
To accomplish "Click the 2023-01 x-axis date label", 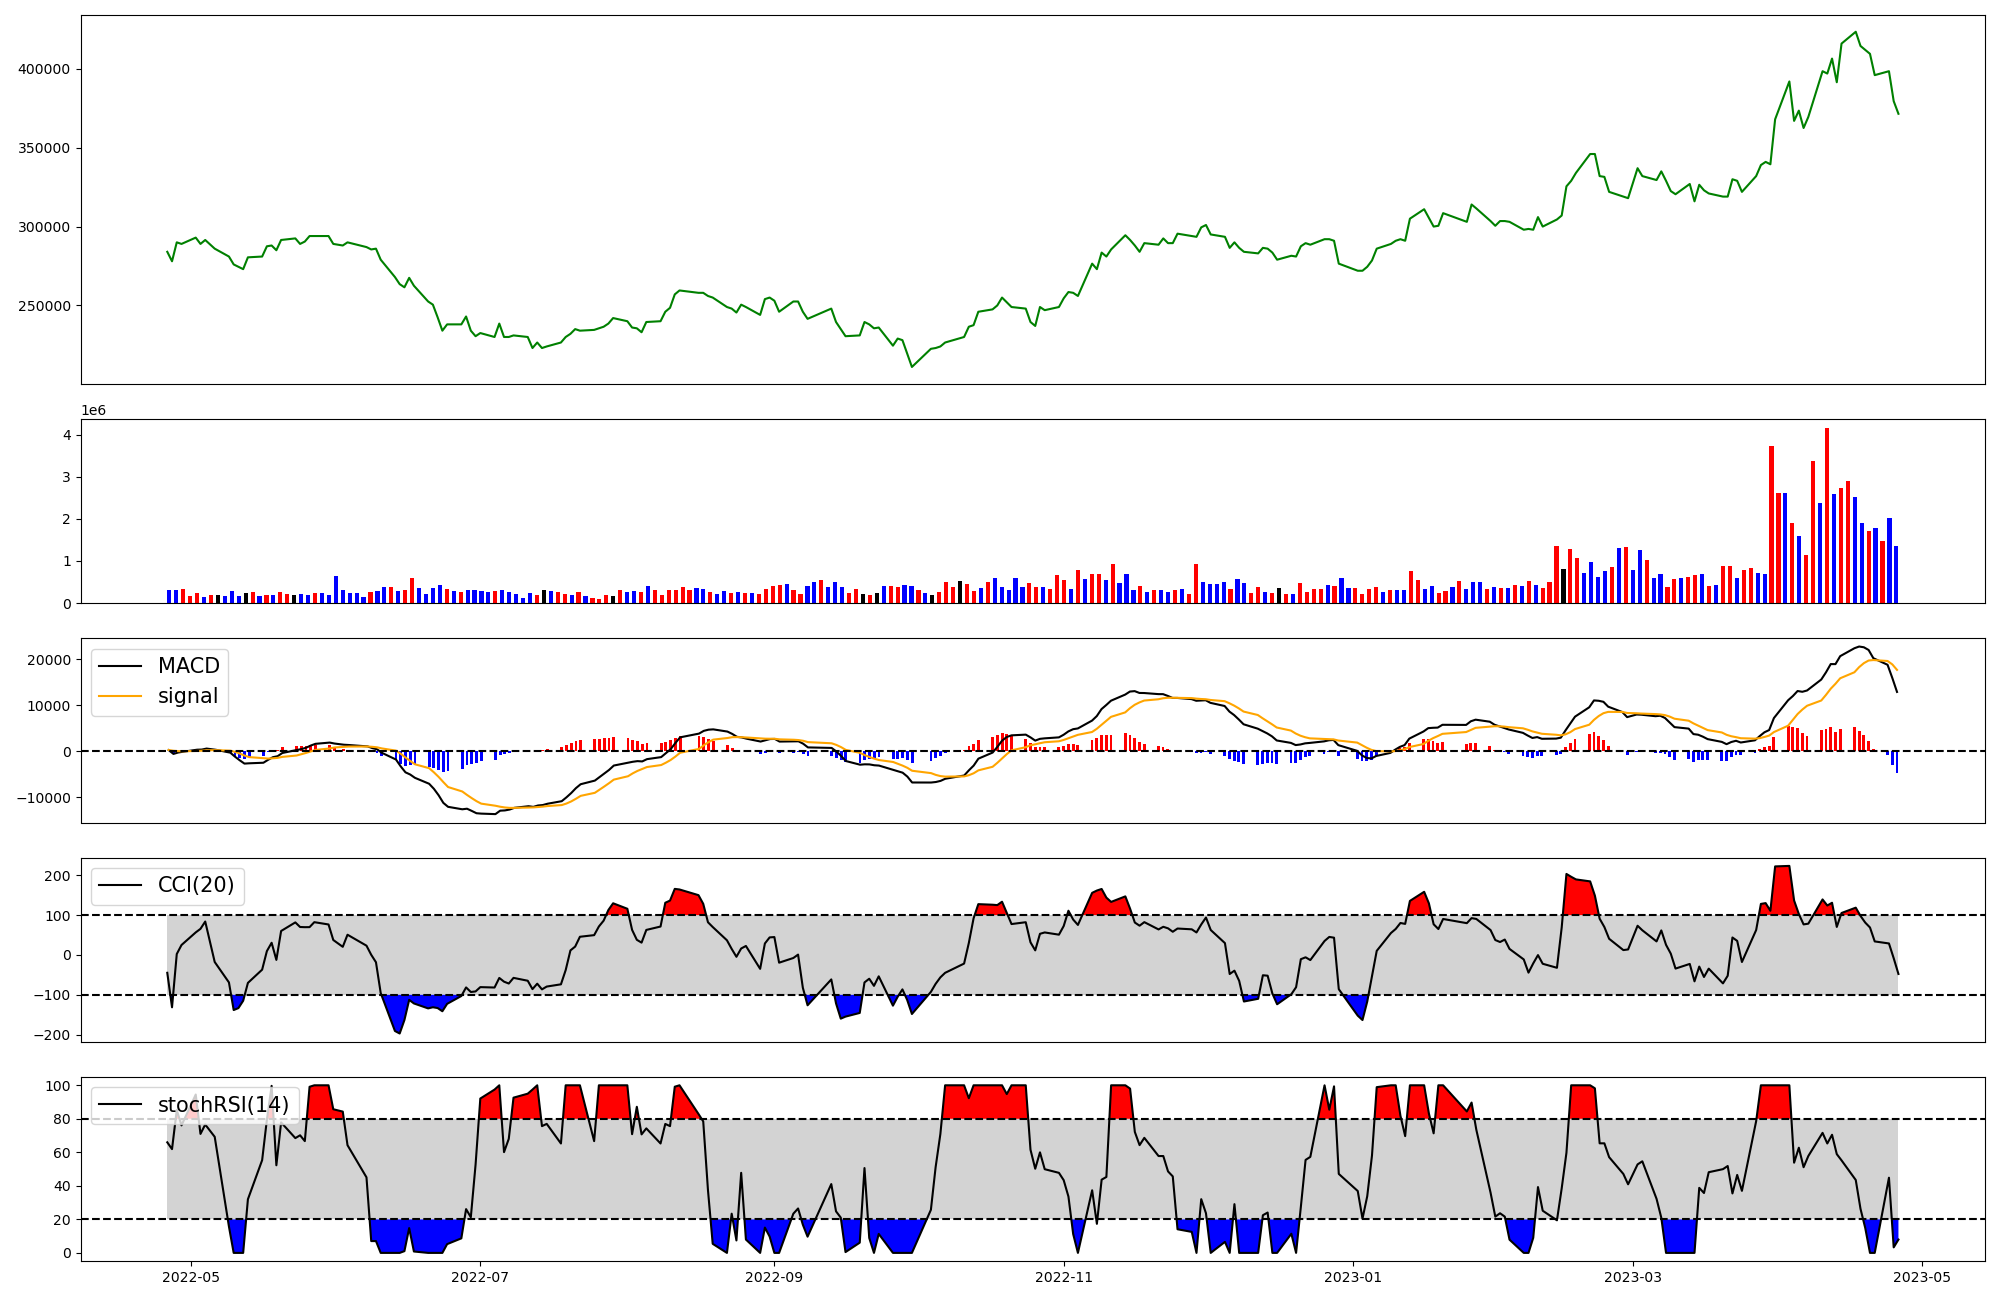I will [x=1353, y=1277].
